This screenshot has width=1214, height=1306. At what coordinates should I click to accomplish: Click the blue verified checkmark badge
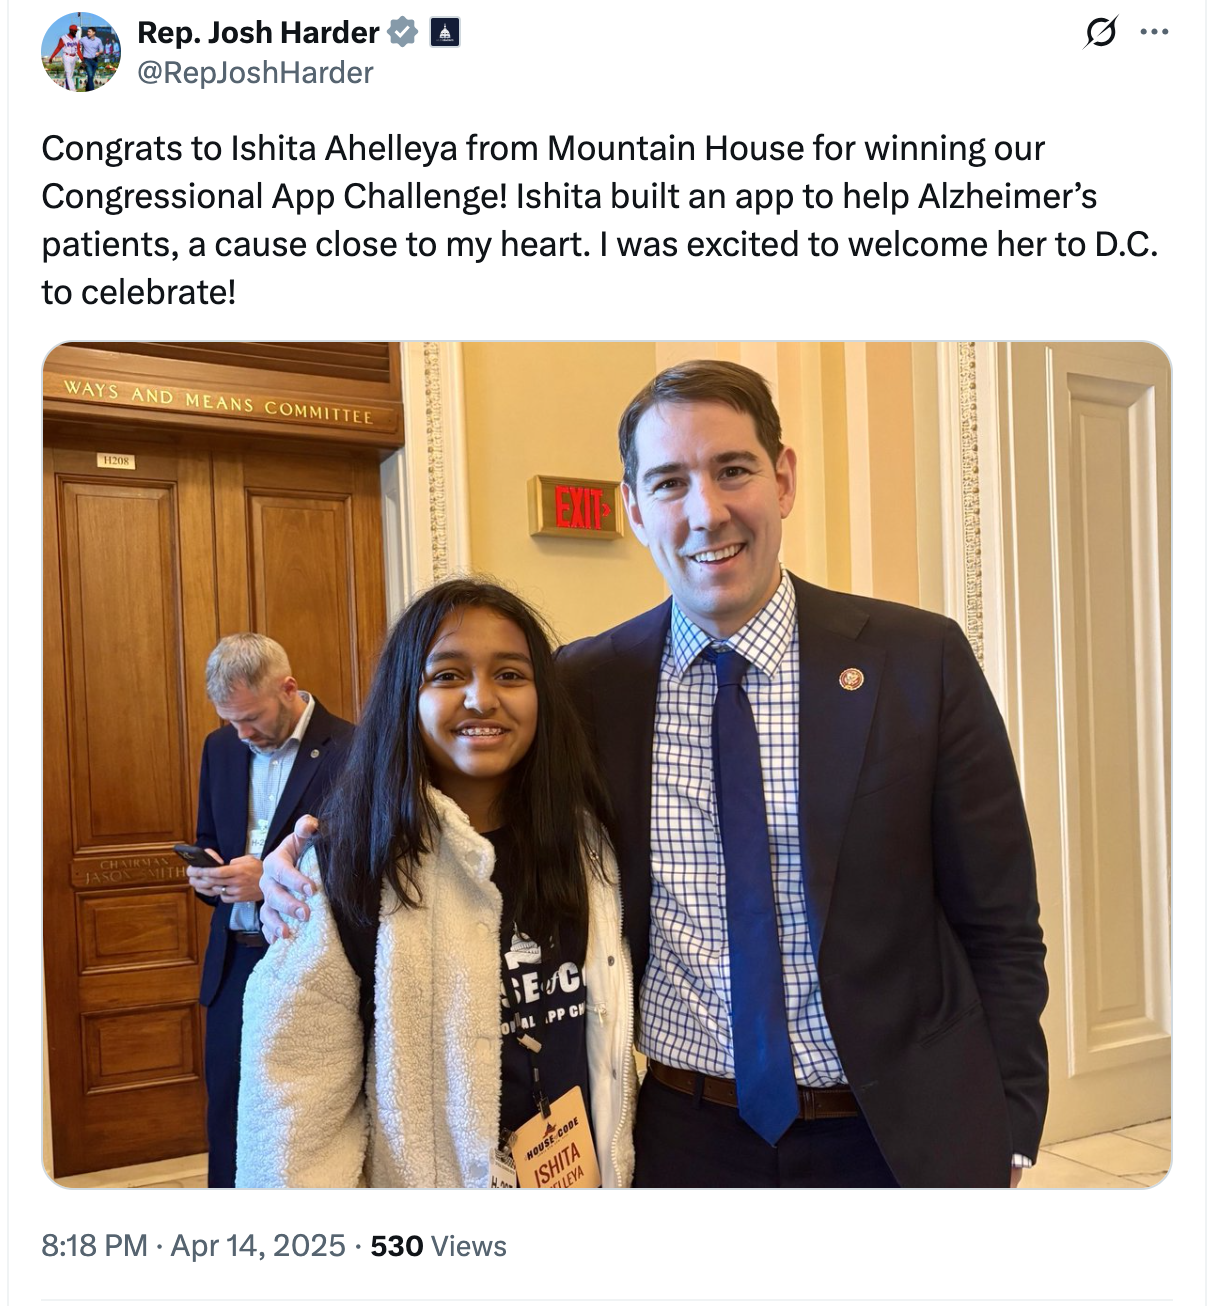(402, 33)
